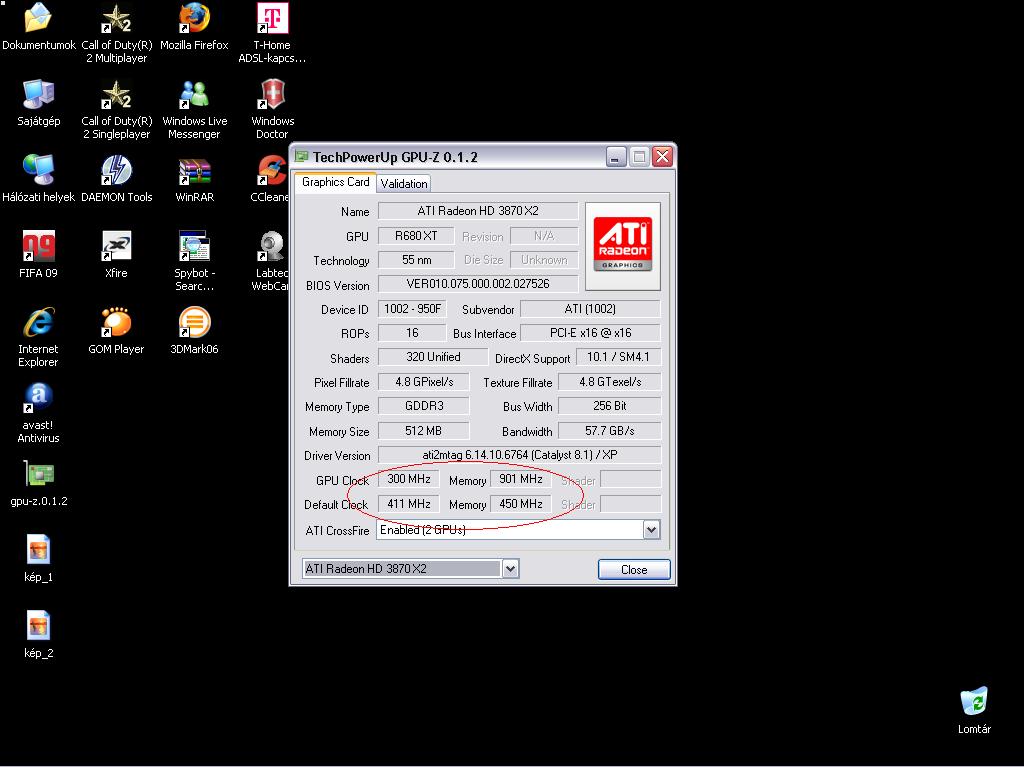Minimize the GPU-Z window

615,157
